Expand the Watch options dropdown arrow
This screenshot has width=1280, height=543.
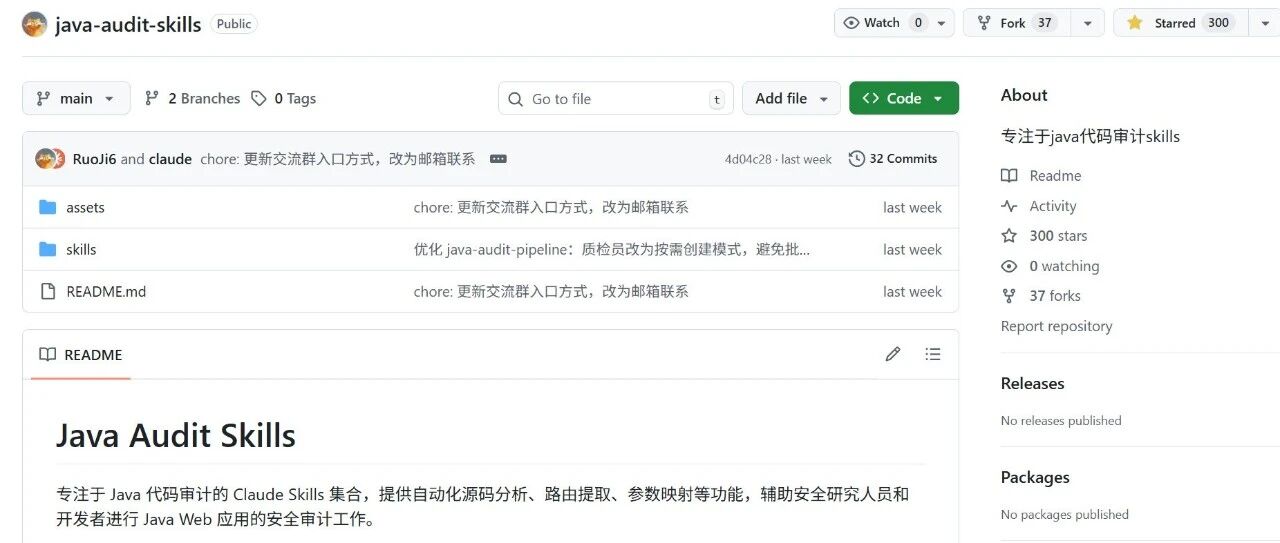tap(943, 23)
